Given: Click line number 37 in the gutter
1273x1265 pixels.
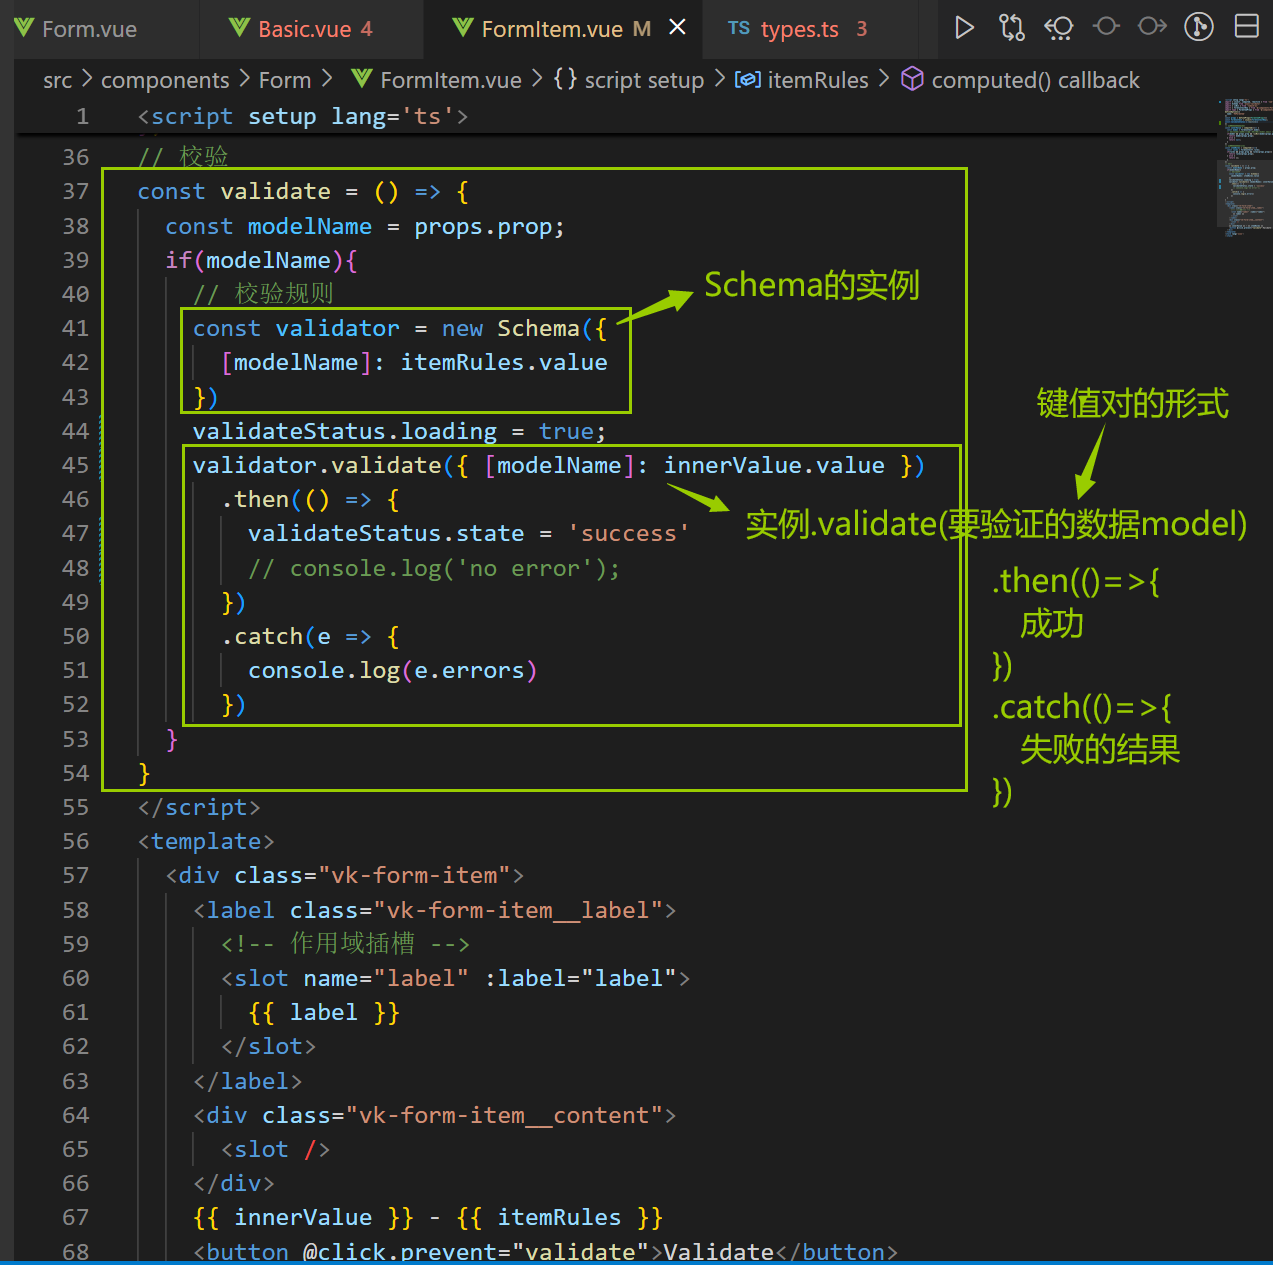Looking at the screenshot, I should (76, 191).
